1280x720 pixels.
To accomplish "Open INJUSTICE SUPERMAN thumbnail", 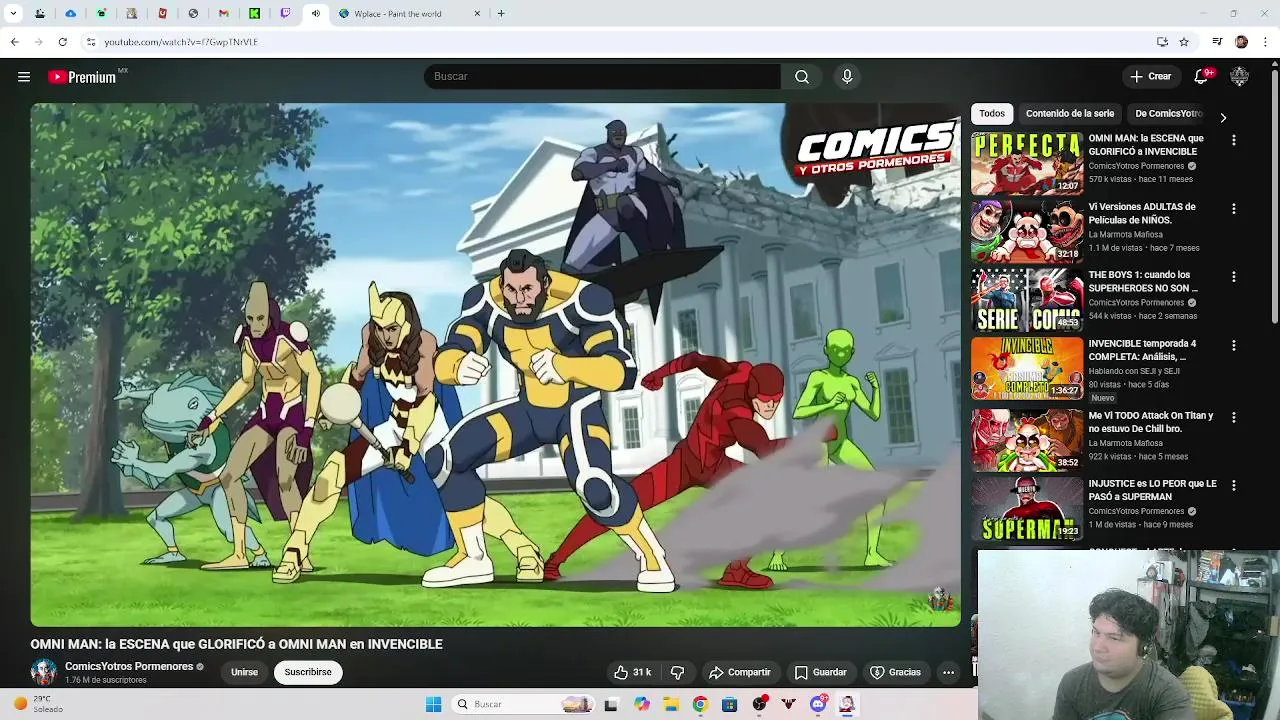I will click(1027, 507).
